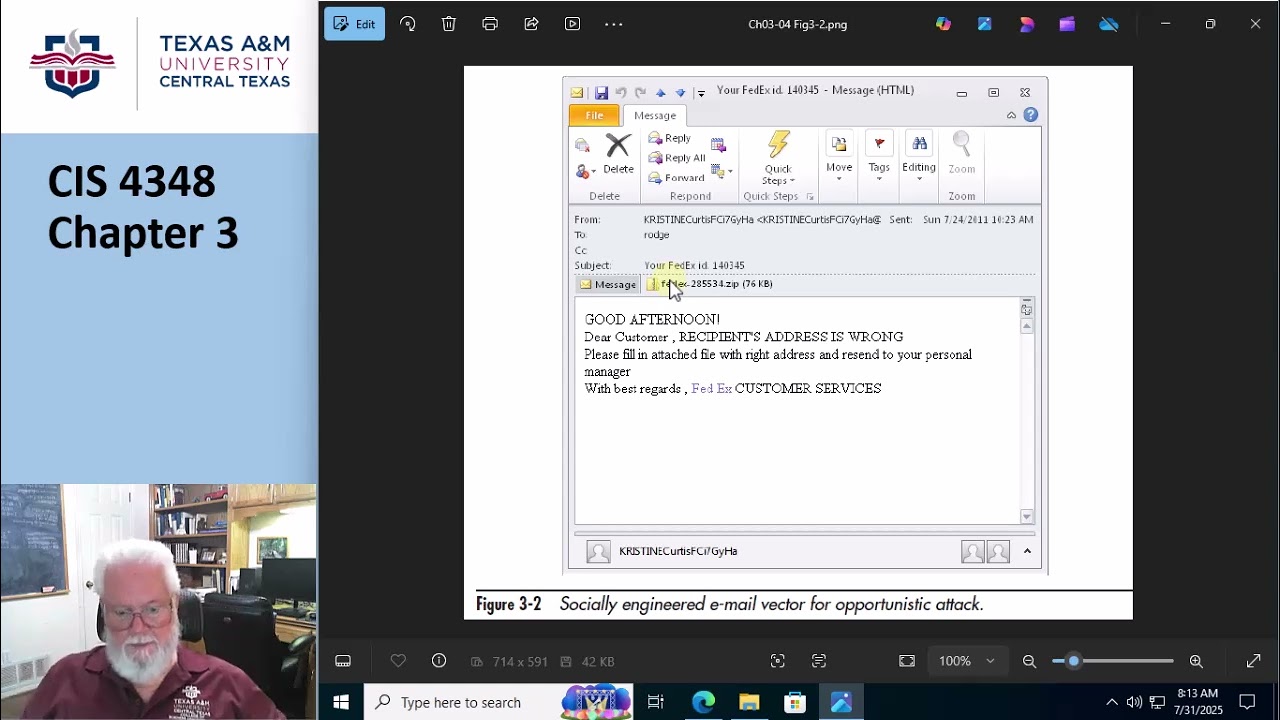The height and width of the screenshot is (720, 1280).
Task: Open the 100% zoom level dropdown
Action: point(967,661)
